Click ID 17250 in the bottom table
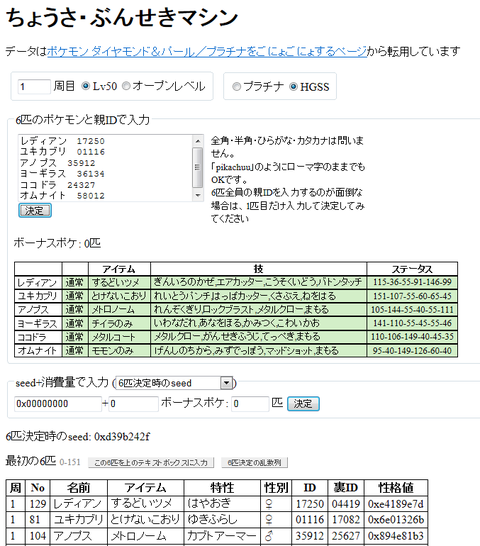The image size is (480, 546). pyautogui.click(x=310, y=504)
